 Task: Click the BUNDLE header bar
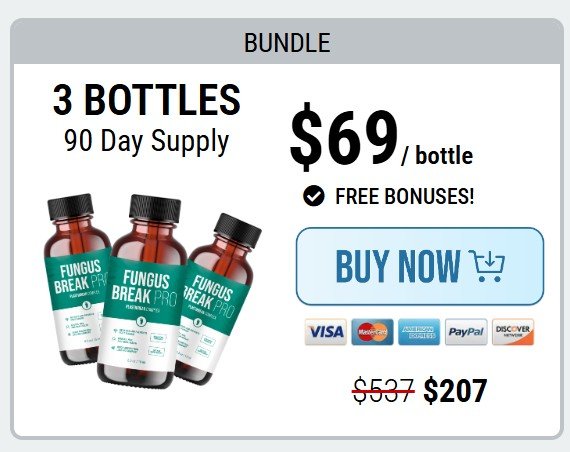coord(287,42)
